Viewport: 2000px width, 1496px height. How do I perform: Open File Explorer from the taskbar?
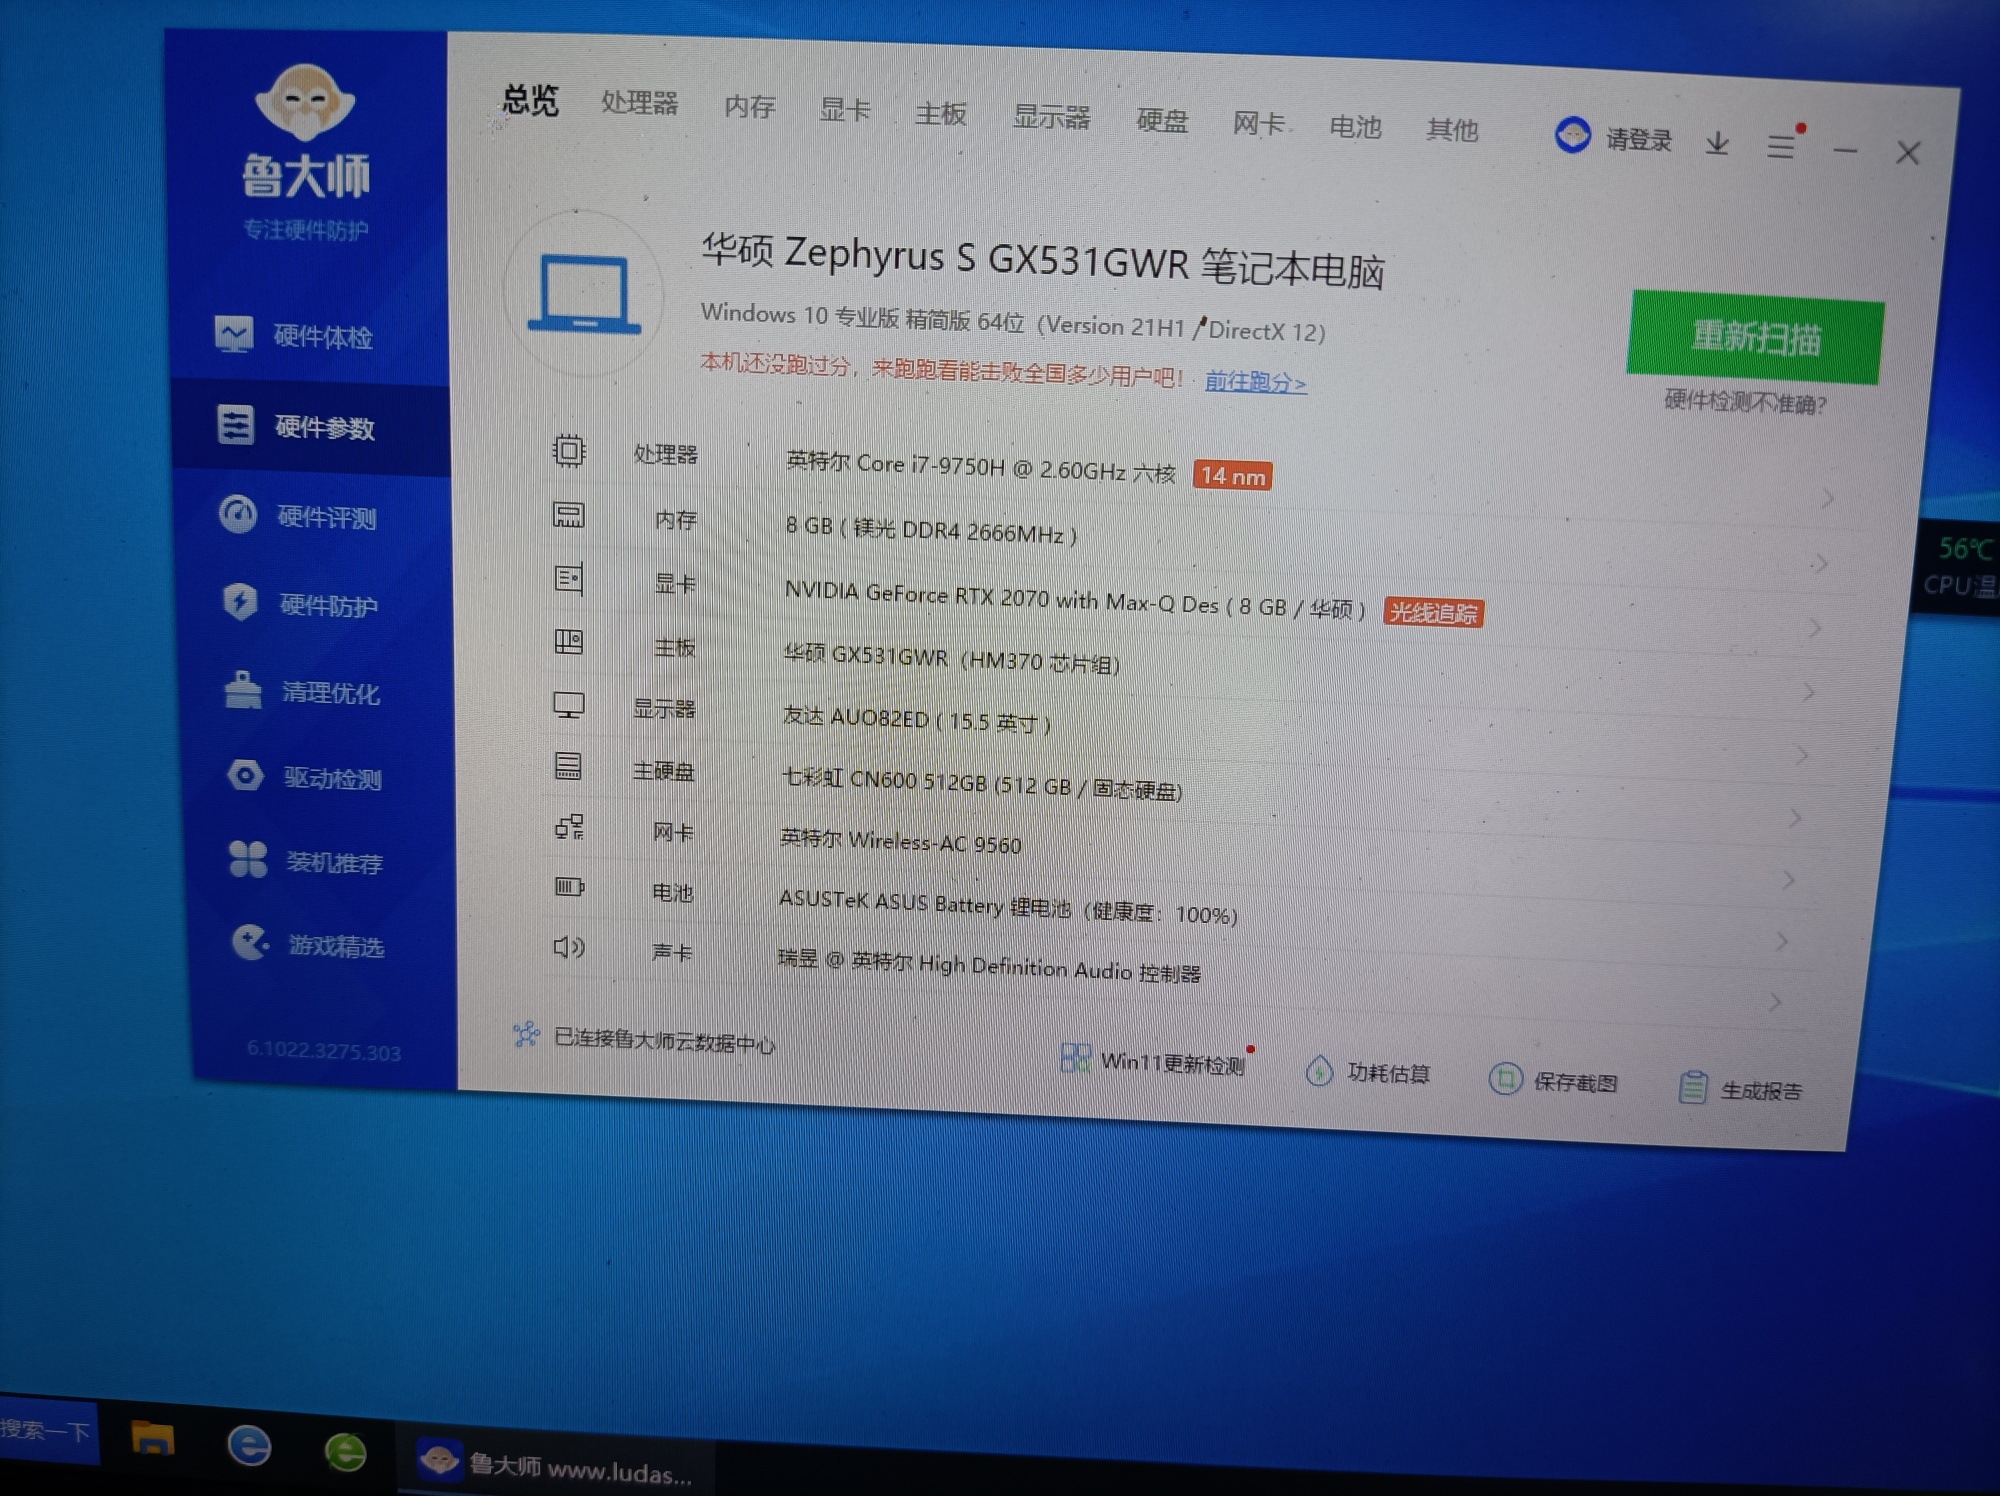coord(153,1439)
